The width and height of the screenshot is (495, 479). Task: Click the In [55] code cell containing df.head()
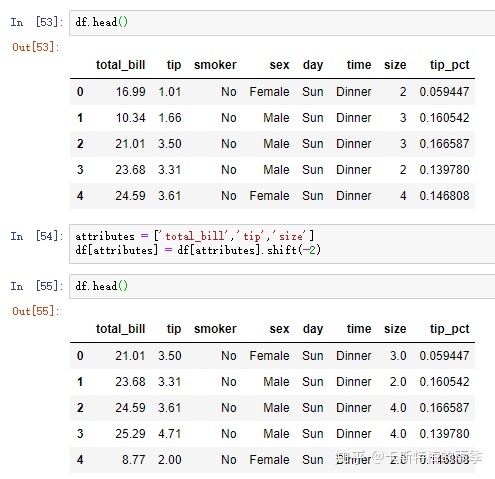tap(282, 286)
